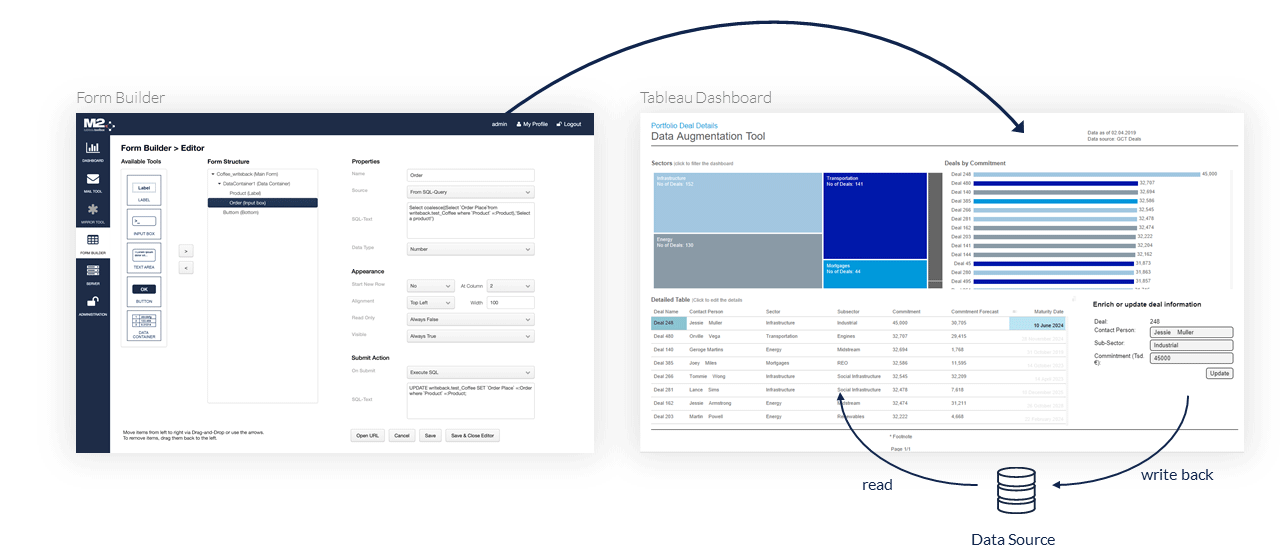Image resolution: width=1280 pixels, height=552 pixels.
Task: Open the Source dropdown From SQL-Query
Action: click(471, 192)
